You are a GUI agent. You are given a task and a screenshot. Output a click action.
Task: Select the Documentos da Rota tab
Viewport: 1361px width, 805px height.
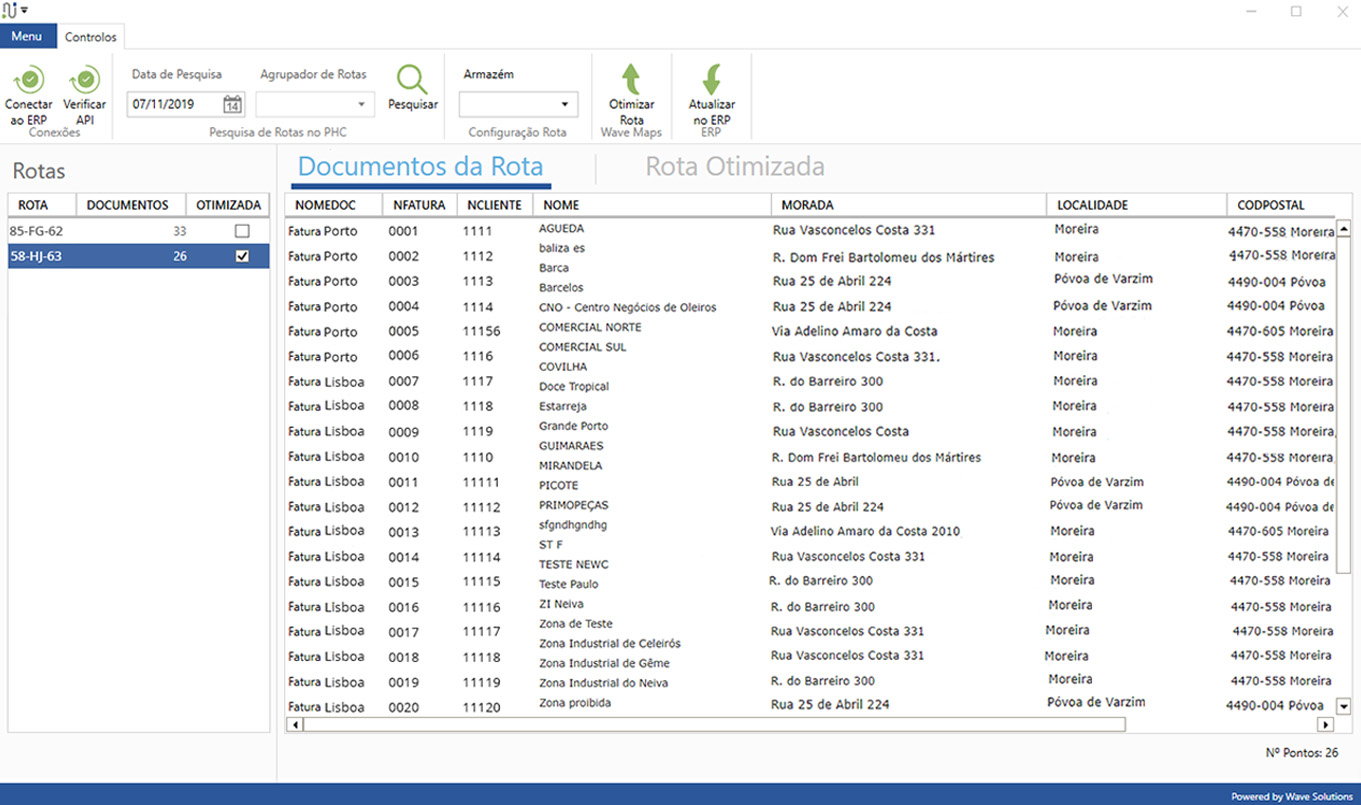point(420,166)
